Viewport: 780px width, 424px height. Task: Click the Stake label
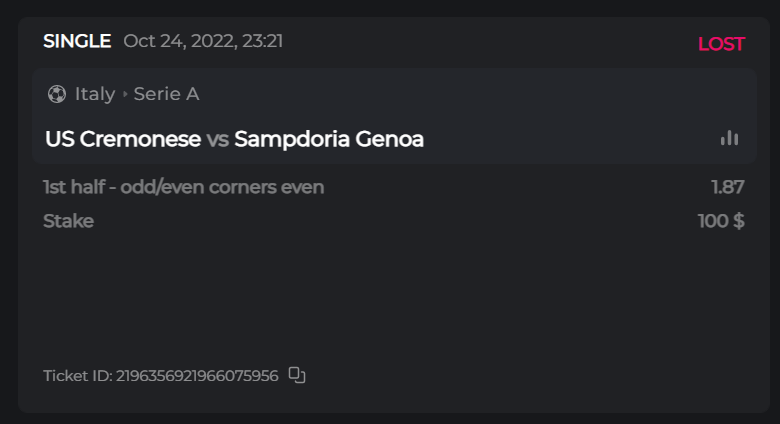point(68,221)
